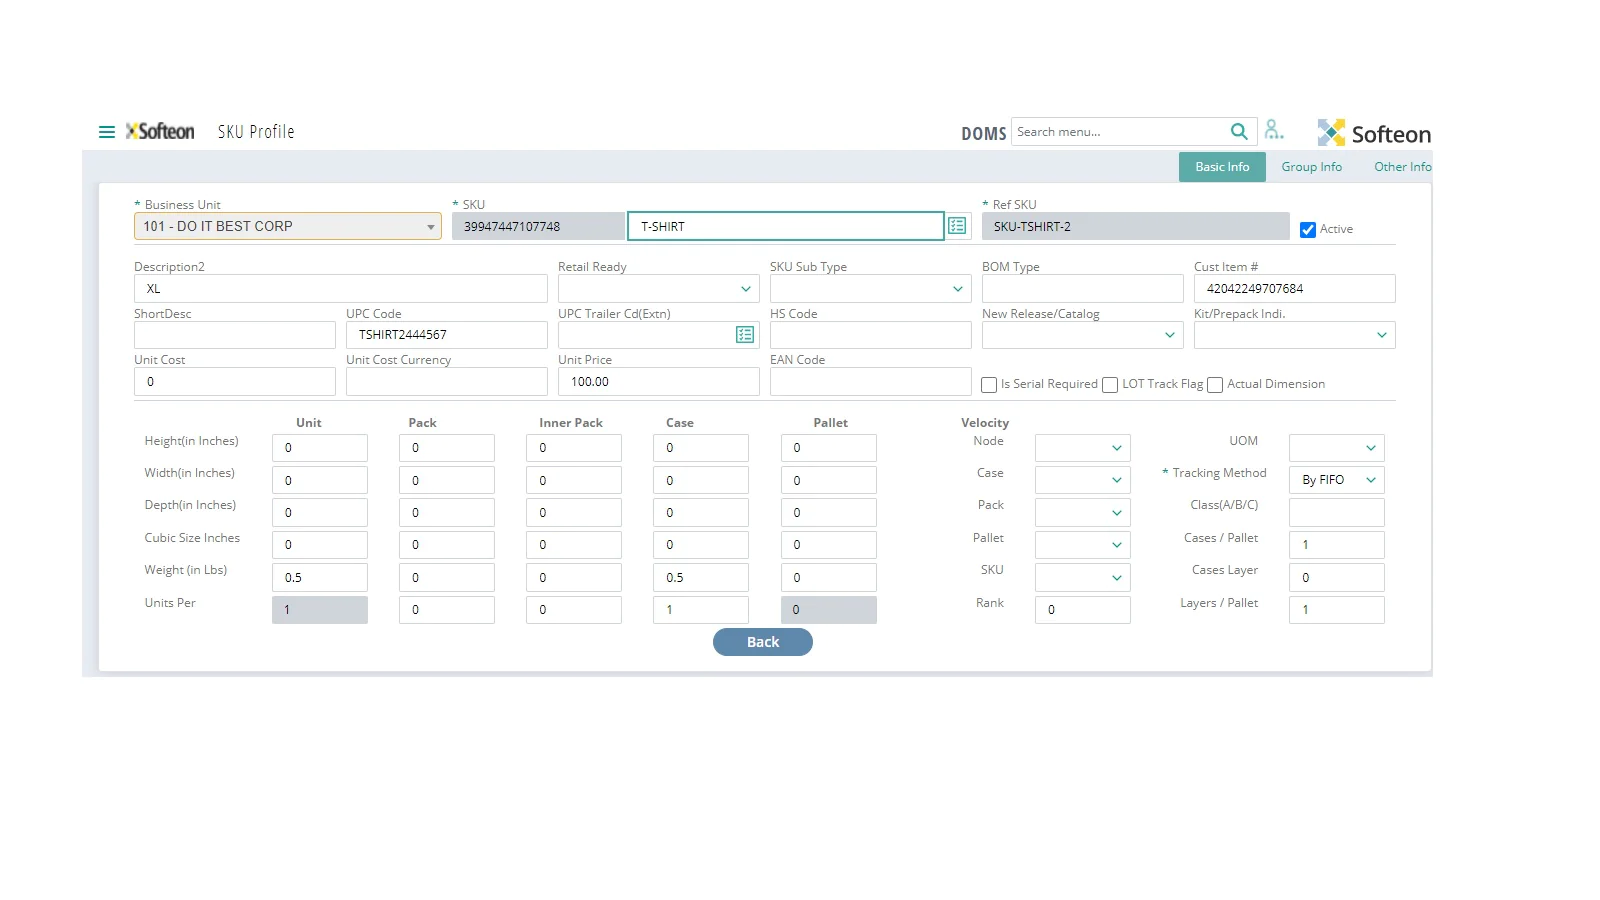This screenshot has width=1600, height=900.
Task: Open the UPC Trailer Cd lookup icon
Action: click(x=745, y=335)
